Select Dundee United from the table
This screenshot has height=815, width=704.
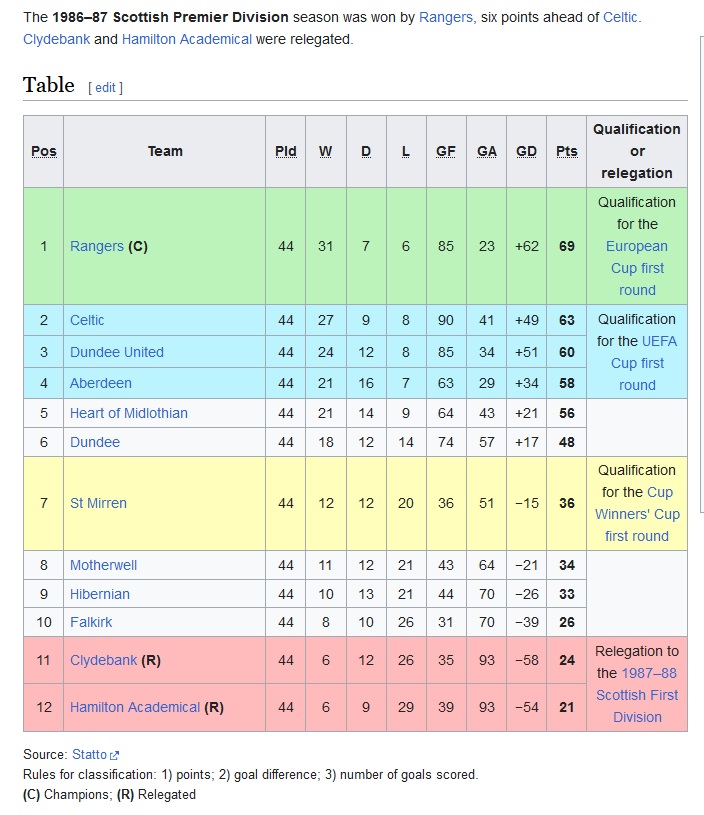(x=117, y=351)
